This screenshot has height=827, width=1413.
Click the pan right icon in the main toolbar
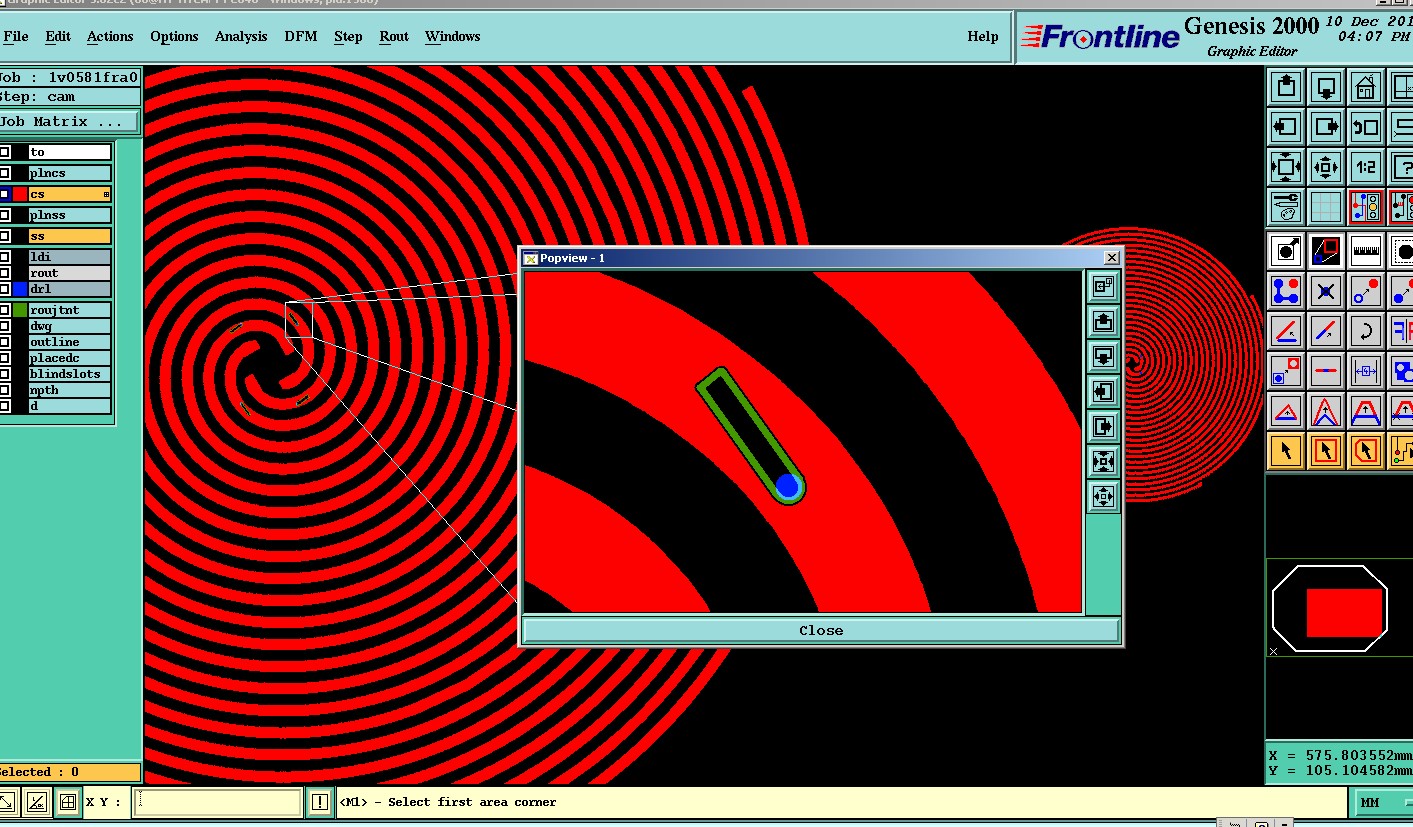click(1326, 127)
